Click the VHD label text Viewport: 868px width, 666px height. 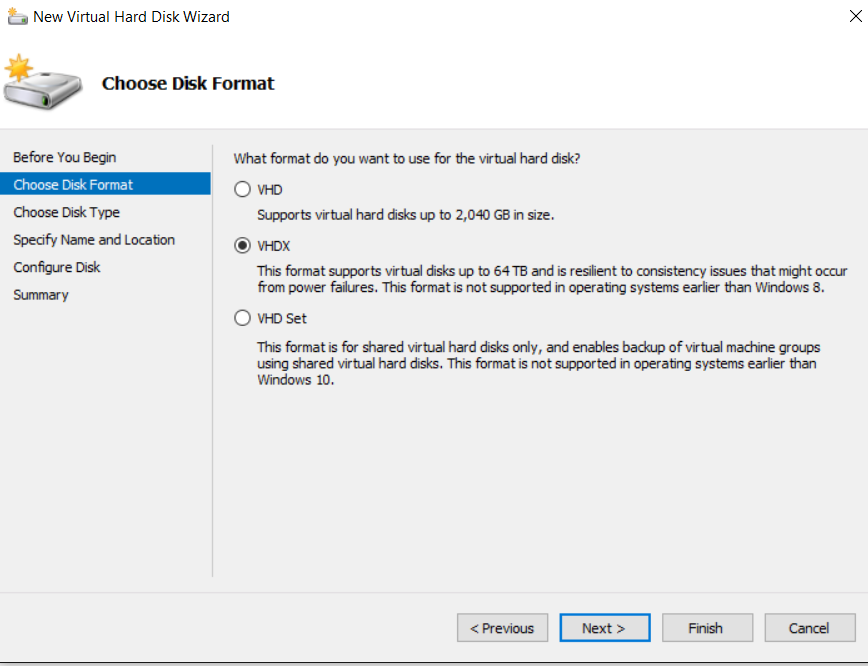pos(270,190)
